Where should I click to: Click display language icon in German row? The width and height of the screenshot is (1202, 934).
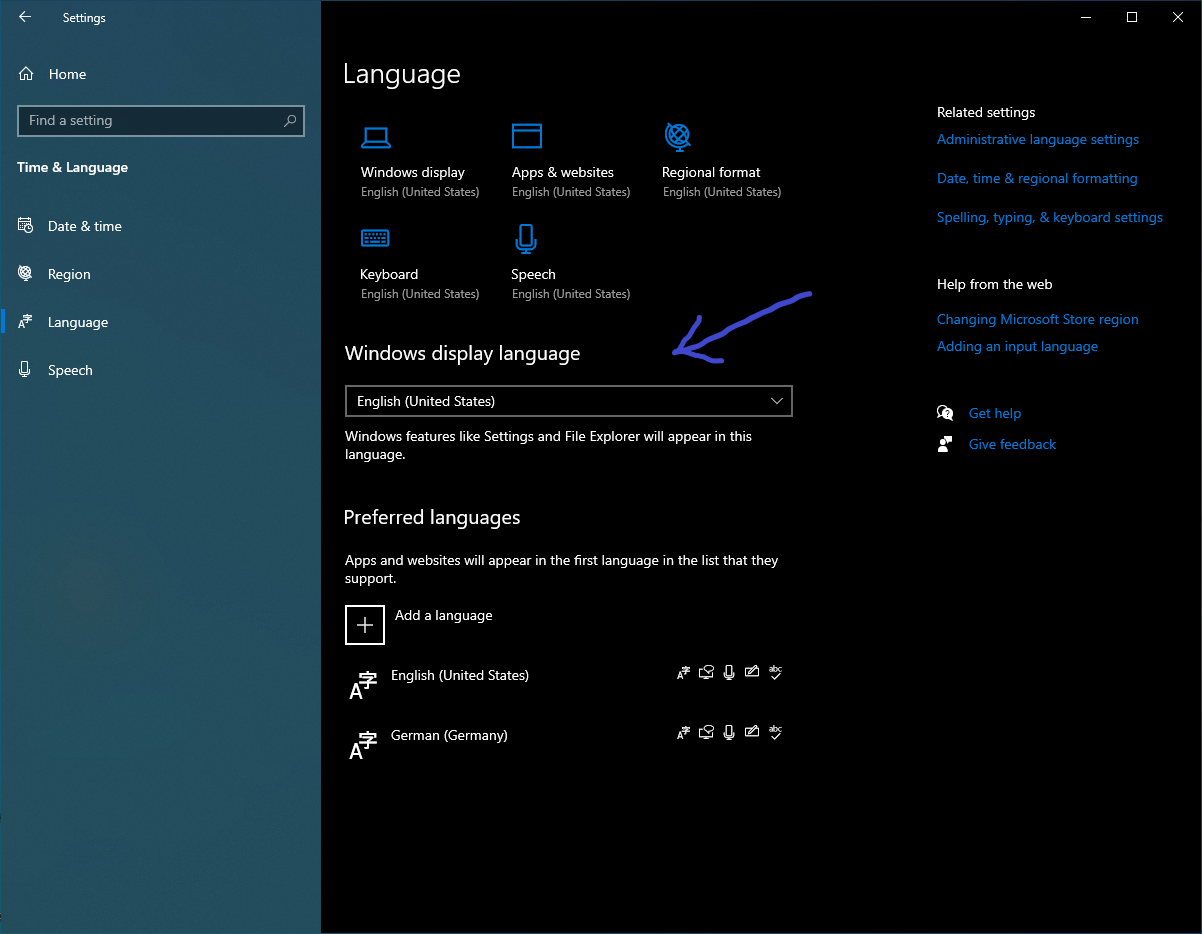pos(683,733)
